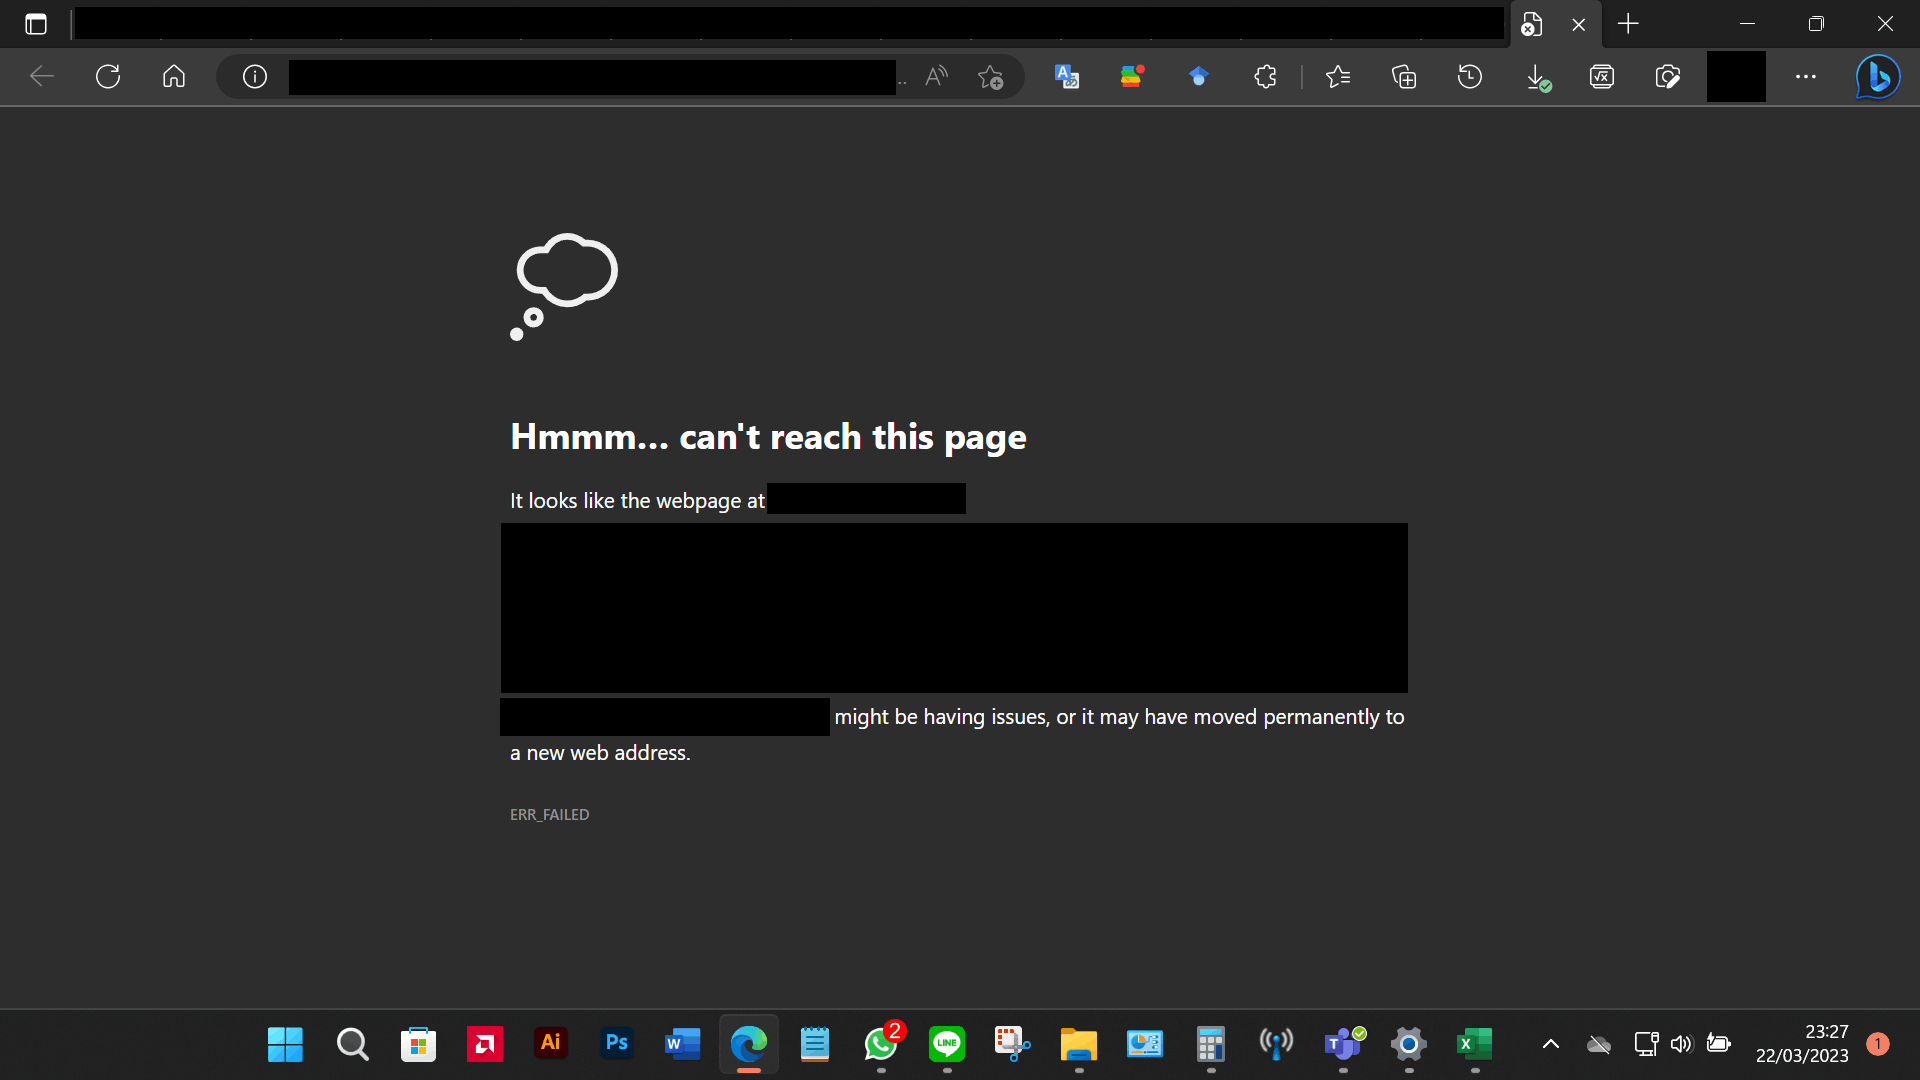Open the Favorites list
This screenshot has width=1920, height=1080.
point(1339,76)
